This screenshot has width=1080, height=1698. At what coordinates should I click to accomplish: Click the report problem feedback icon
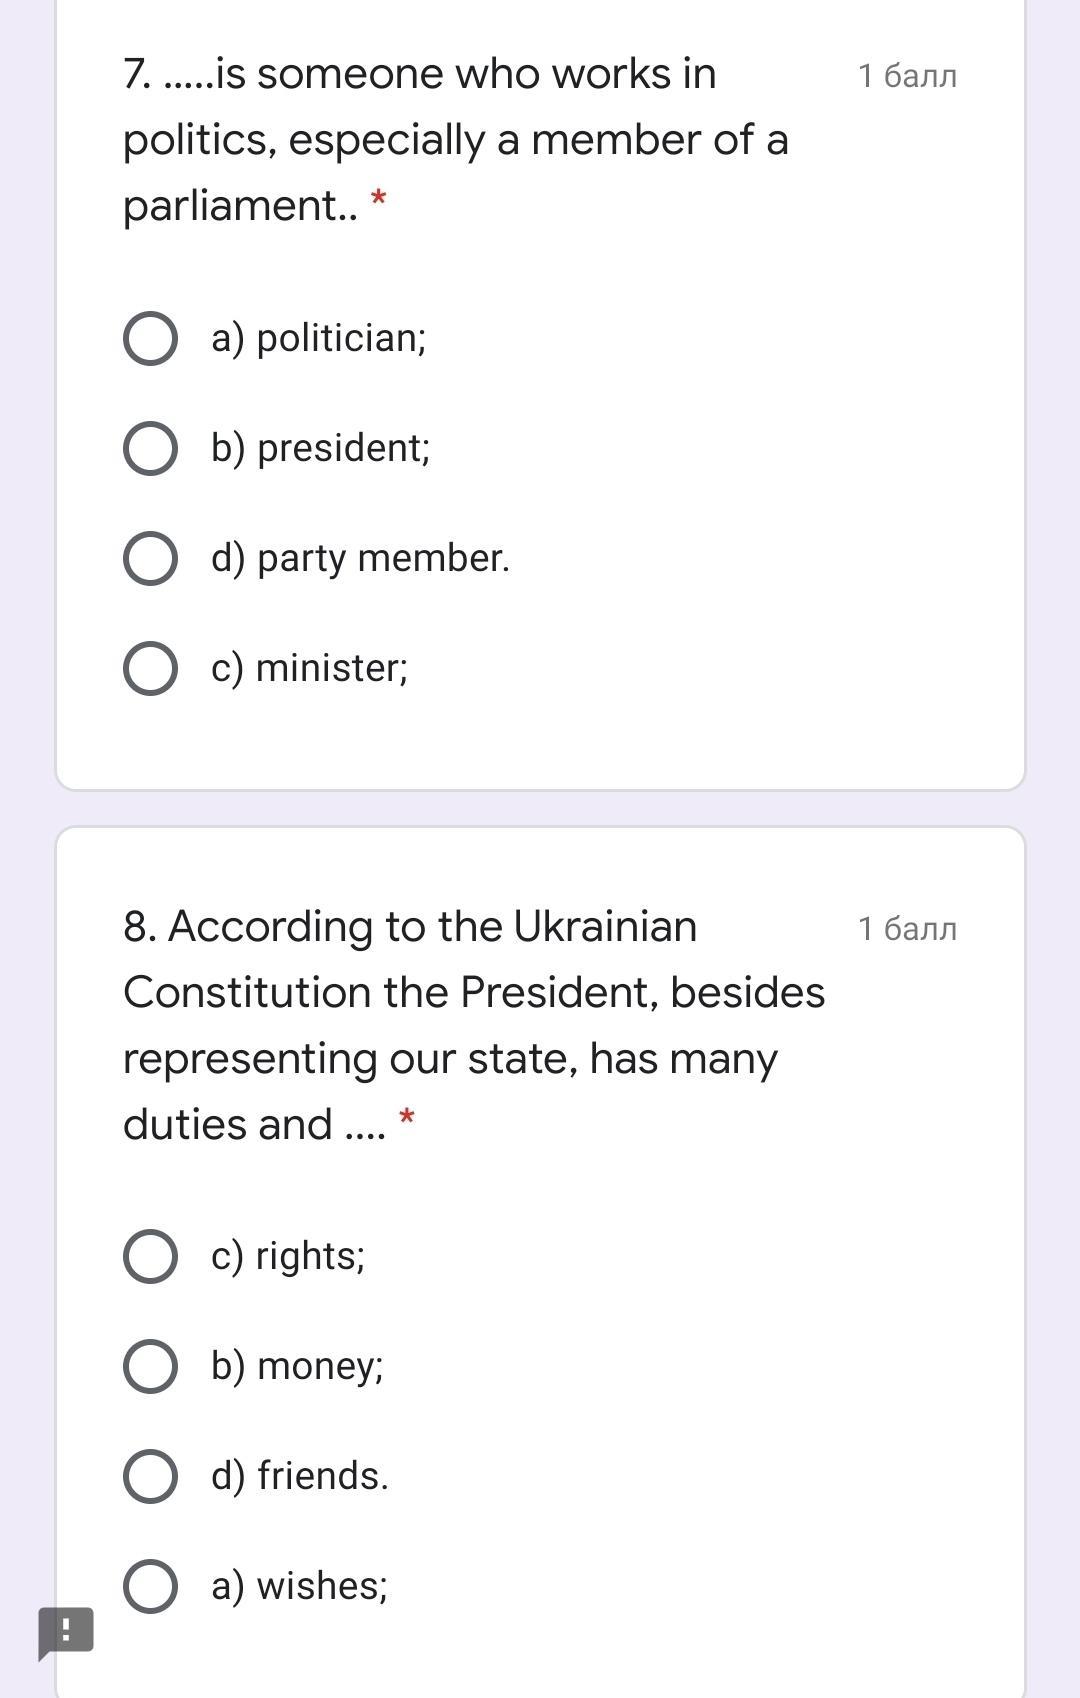pos(66,1631)
